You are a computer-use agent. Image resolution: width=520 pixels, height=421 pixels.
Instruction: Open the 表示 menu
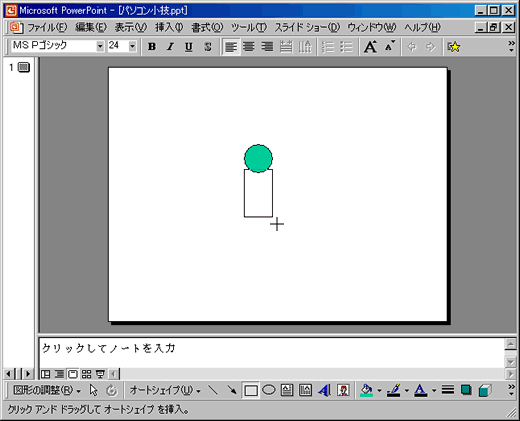(x=131, y=27)
